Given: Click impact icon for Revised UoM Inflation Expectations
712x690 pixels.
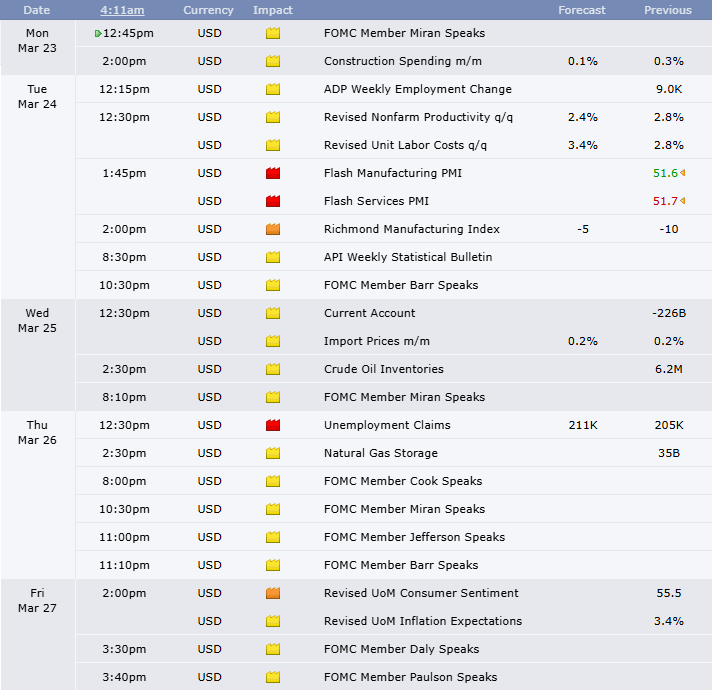Looking at the screenshot, I should click(273, 621).
